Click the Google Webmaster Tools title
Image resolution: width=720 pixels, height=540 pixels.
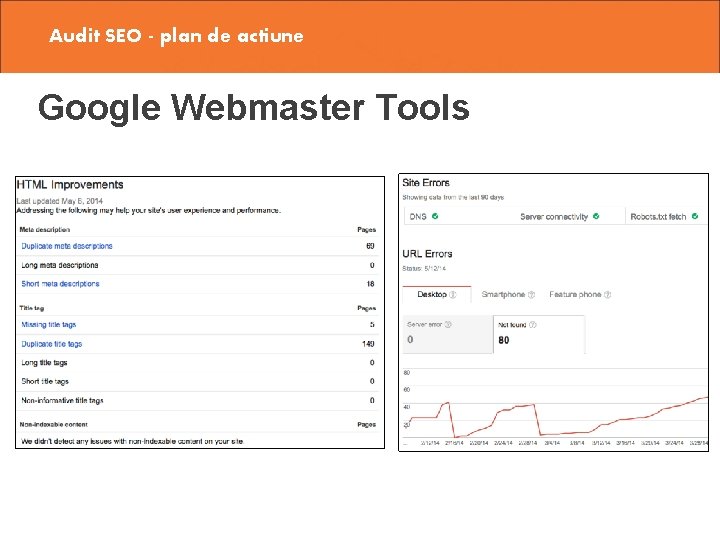[254, 107]
